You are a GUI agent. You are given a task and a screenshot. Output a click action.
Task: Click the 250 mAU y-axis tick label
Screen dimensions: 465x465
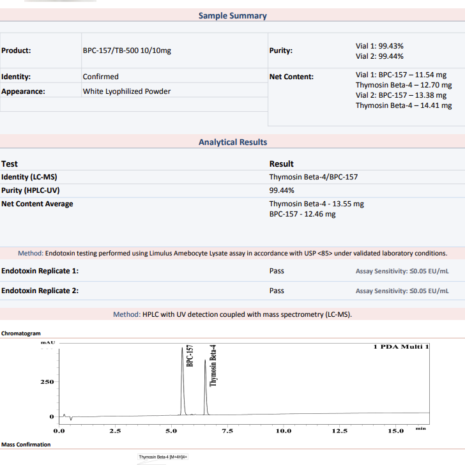click(x=47, y=382)
